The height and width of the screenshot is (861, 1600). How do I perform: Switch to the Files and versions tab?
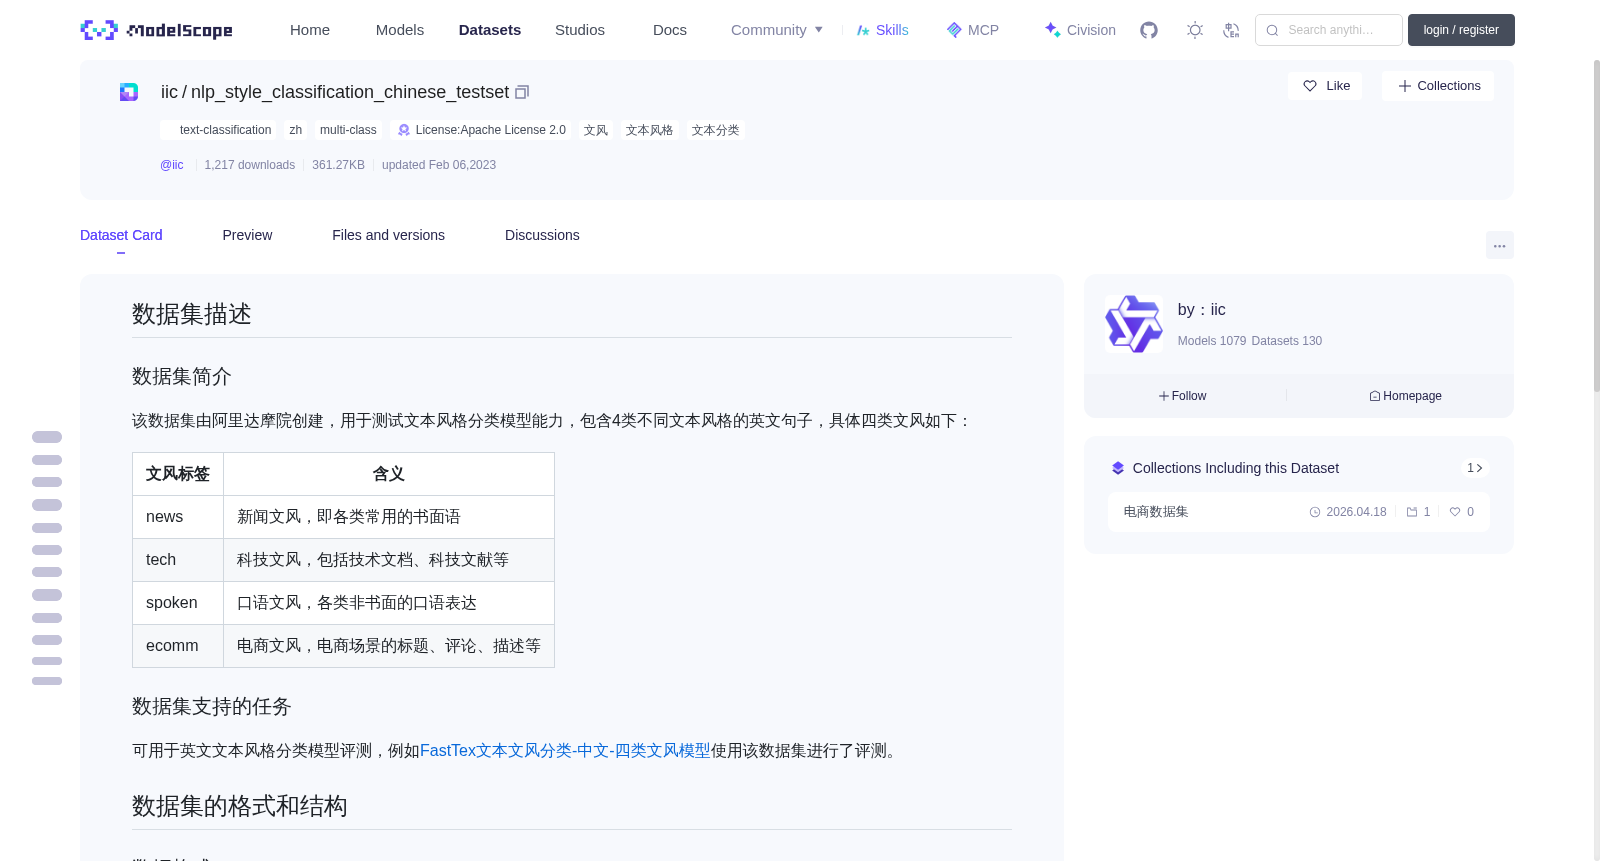pos(388,235)
